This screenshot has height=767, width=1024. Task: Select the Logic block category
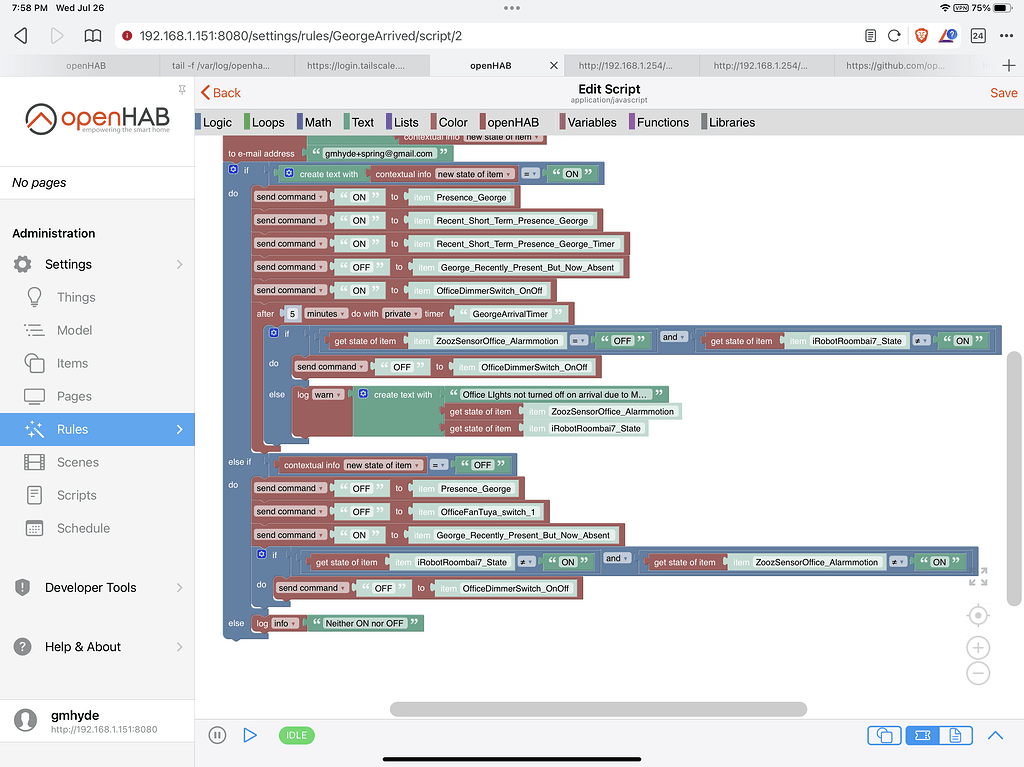[x=216, y=121]
